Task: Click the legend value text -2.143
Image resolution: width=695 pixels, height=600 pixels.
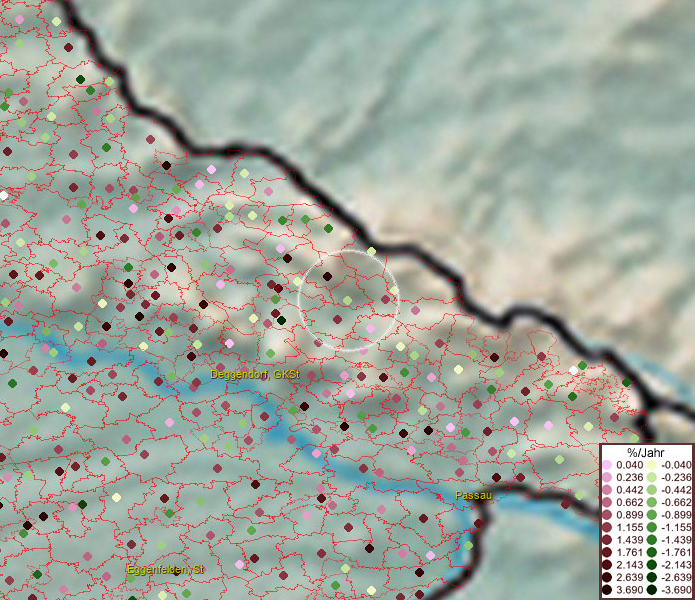Action: coord(676,565)
